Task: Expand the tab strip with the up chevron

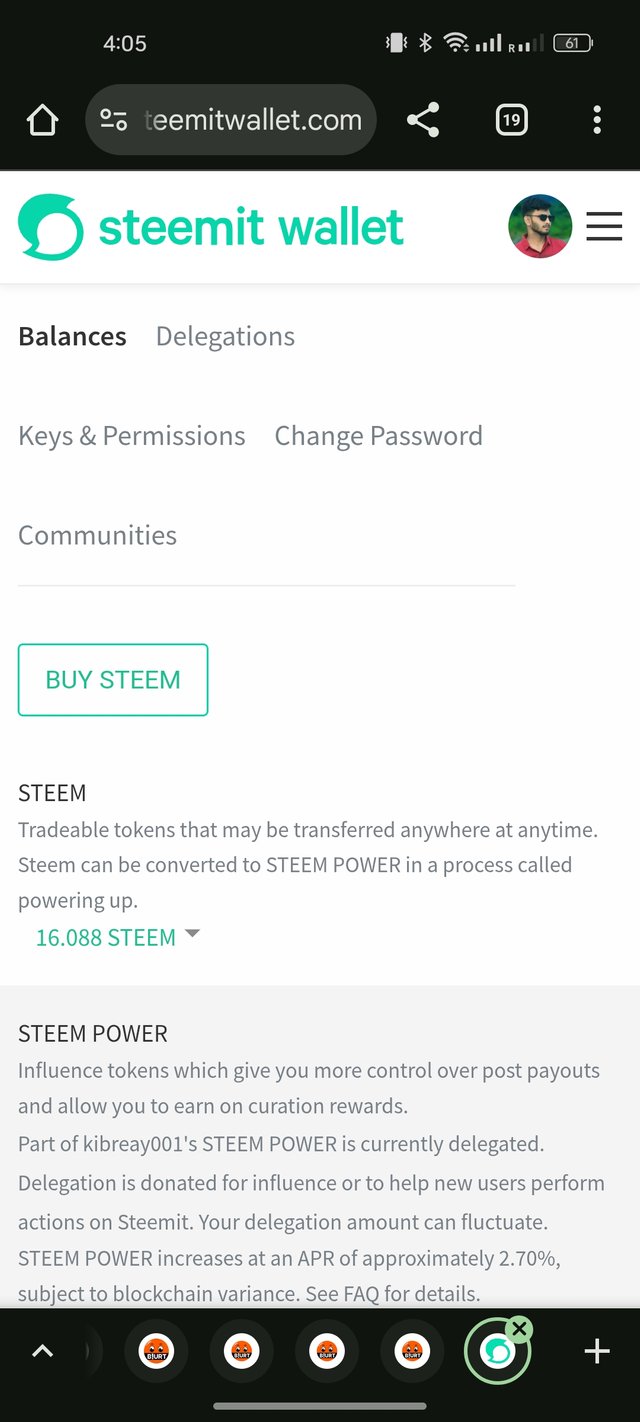Action: coord(42,1352)
